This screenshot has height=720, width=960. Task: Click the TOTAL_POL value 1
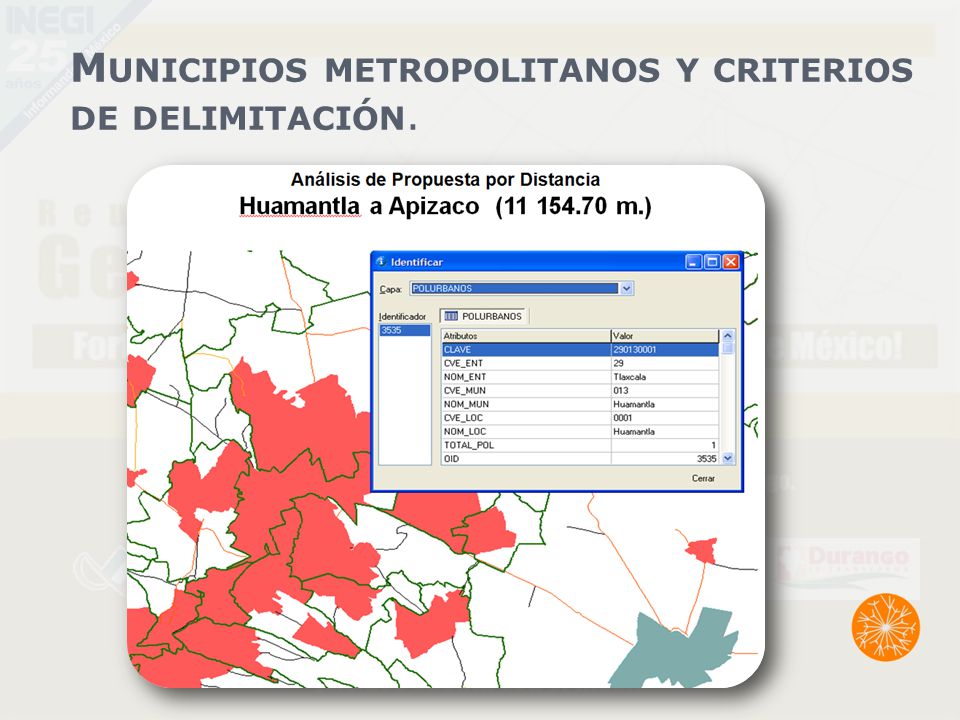pos(713,445)
